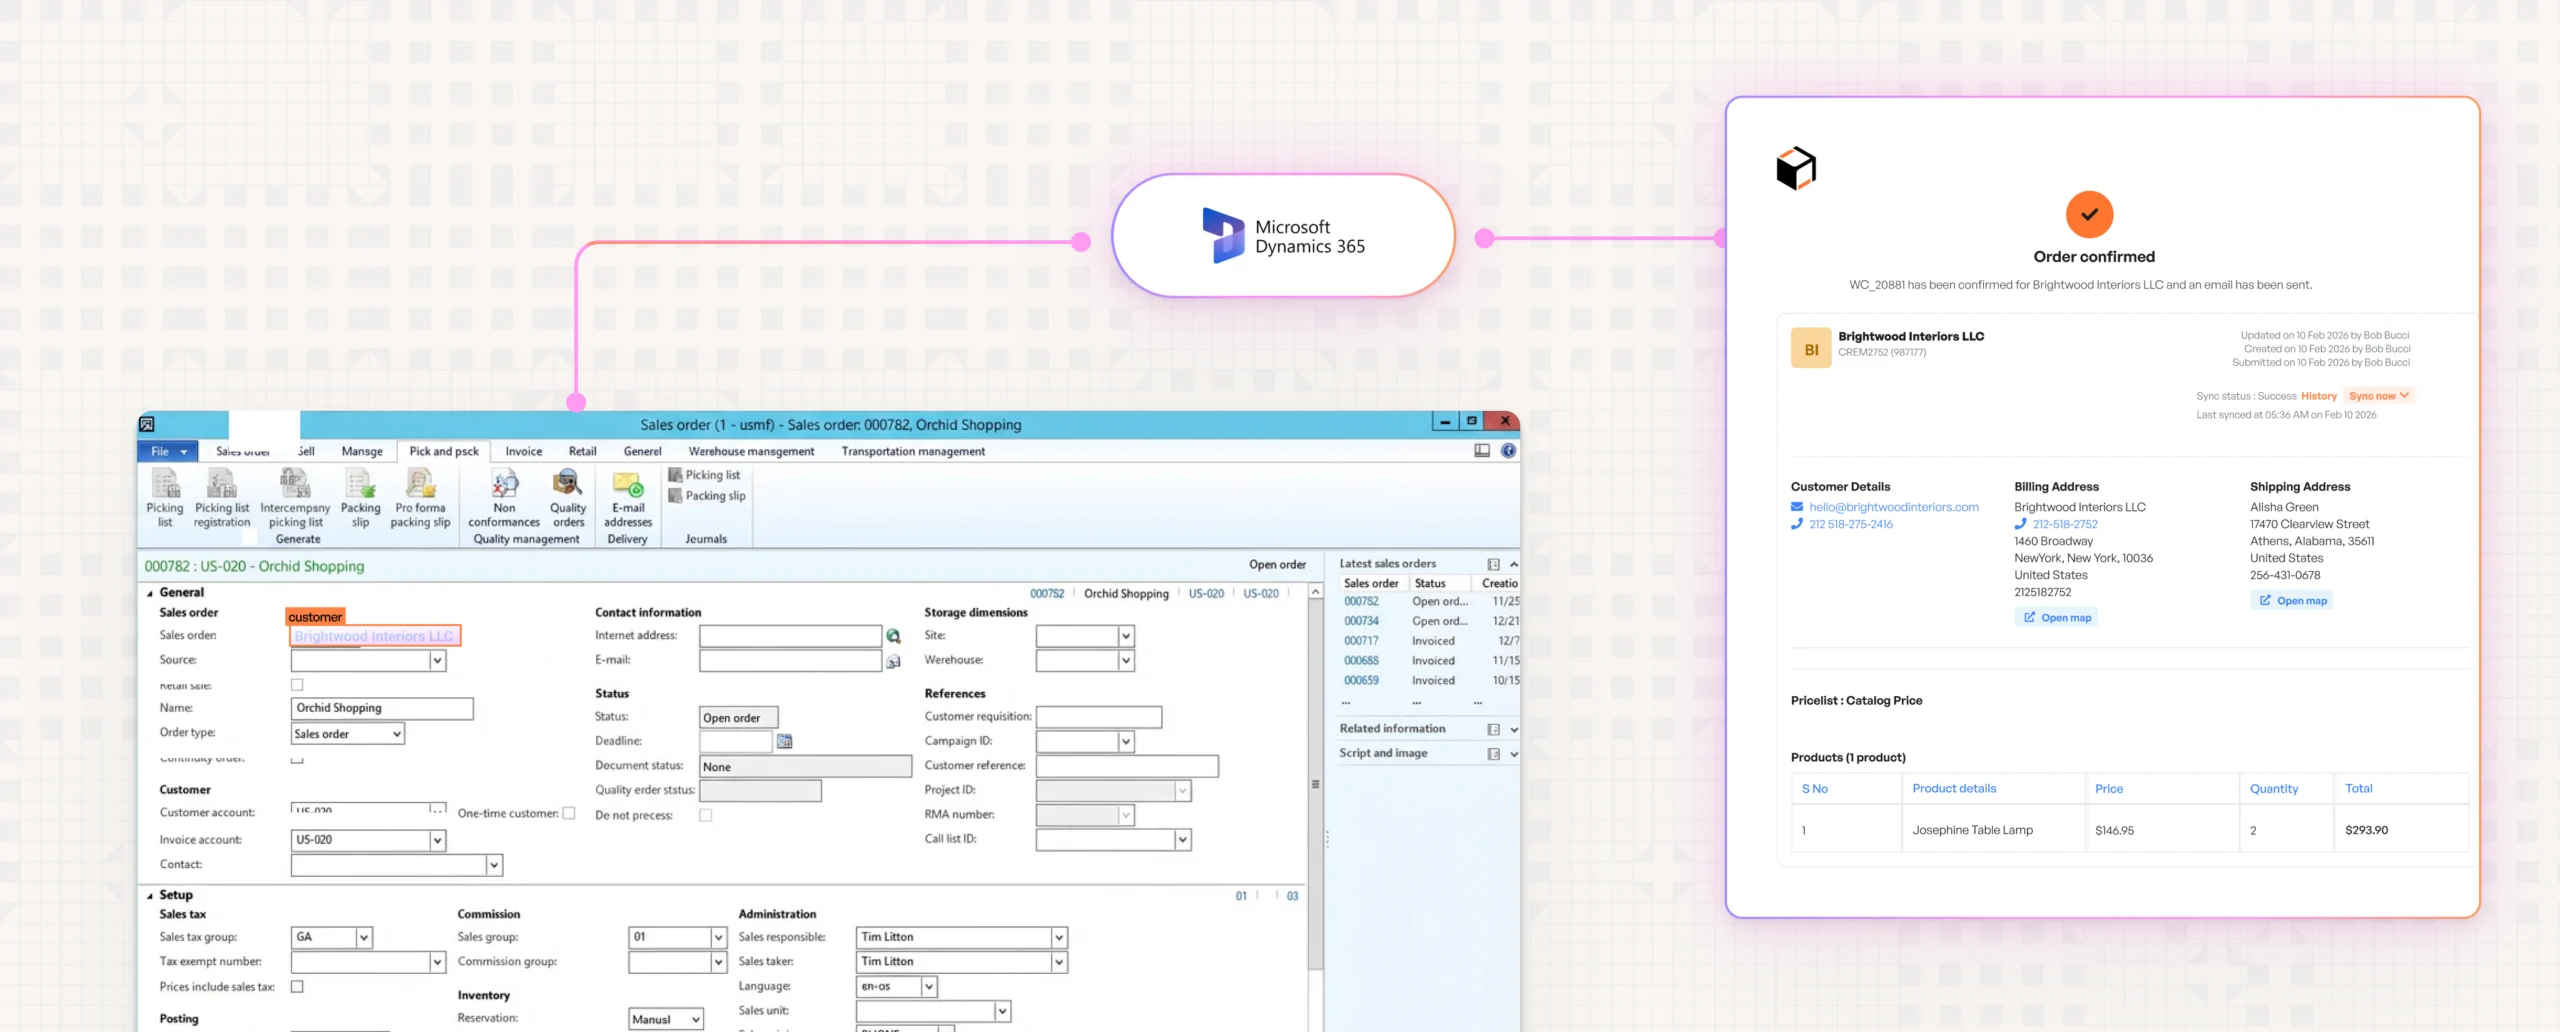This screenshot has width=2560, height=1032.
Task: Open sales order 000688 in Latest sales orders
Action: 1361,661
